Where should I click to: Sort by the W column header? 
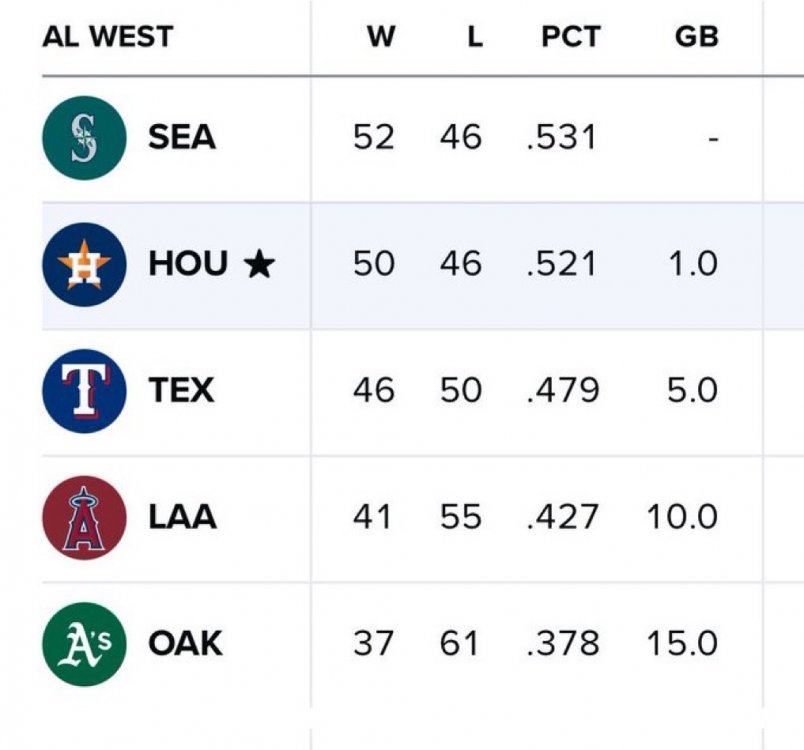pyautogui.click(x=380, y=37)
